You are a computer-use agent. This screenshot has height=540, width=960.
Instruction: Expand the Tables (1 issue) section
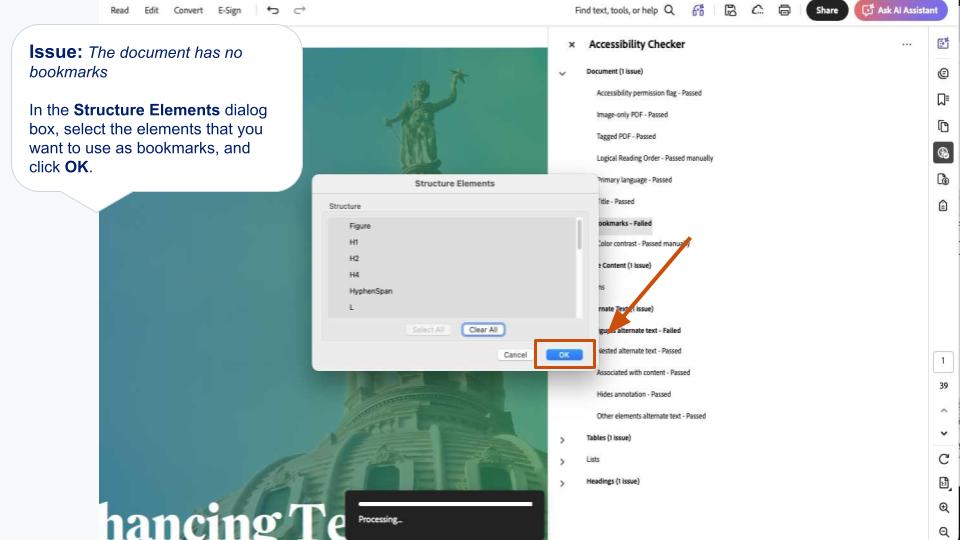click(562, 440)
